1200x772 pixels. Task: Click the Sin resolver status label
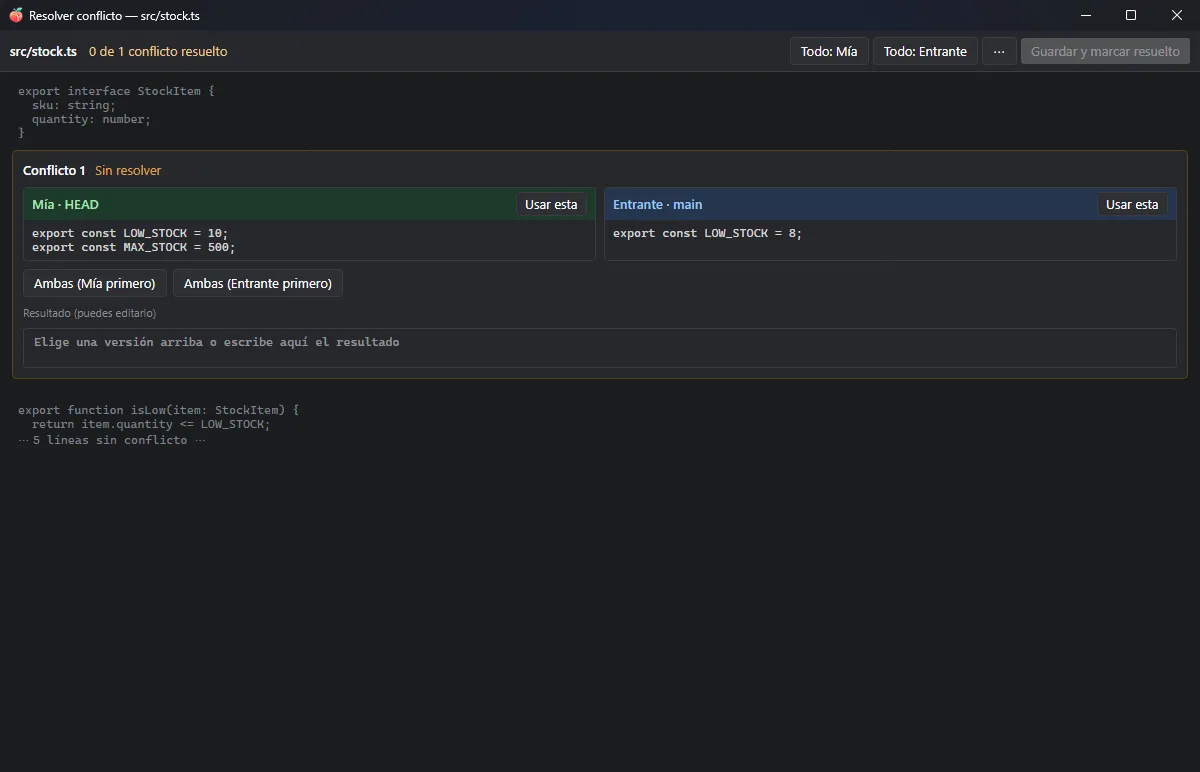coord(128,170)
